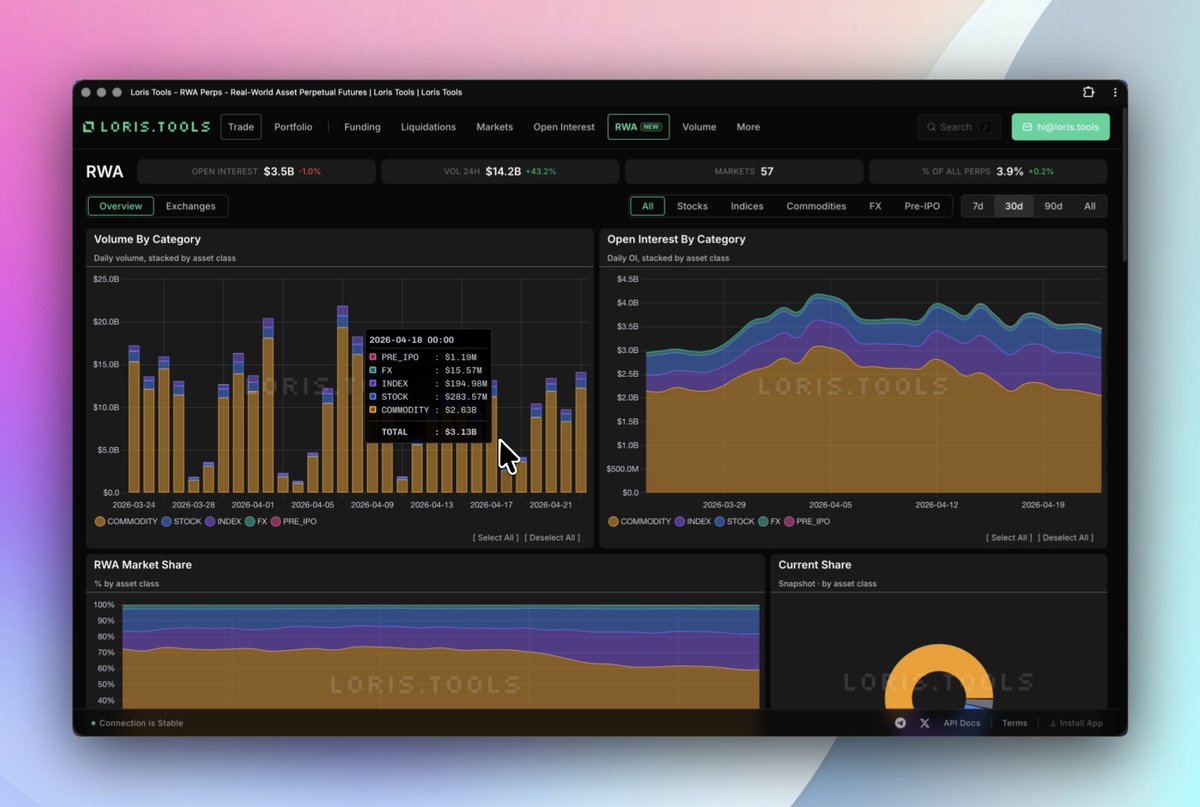
Task: Click the Search input field
Action: point(959,127)
